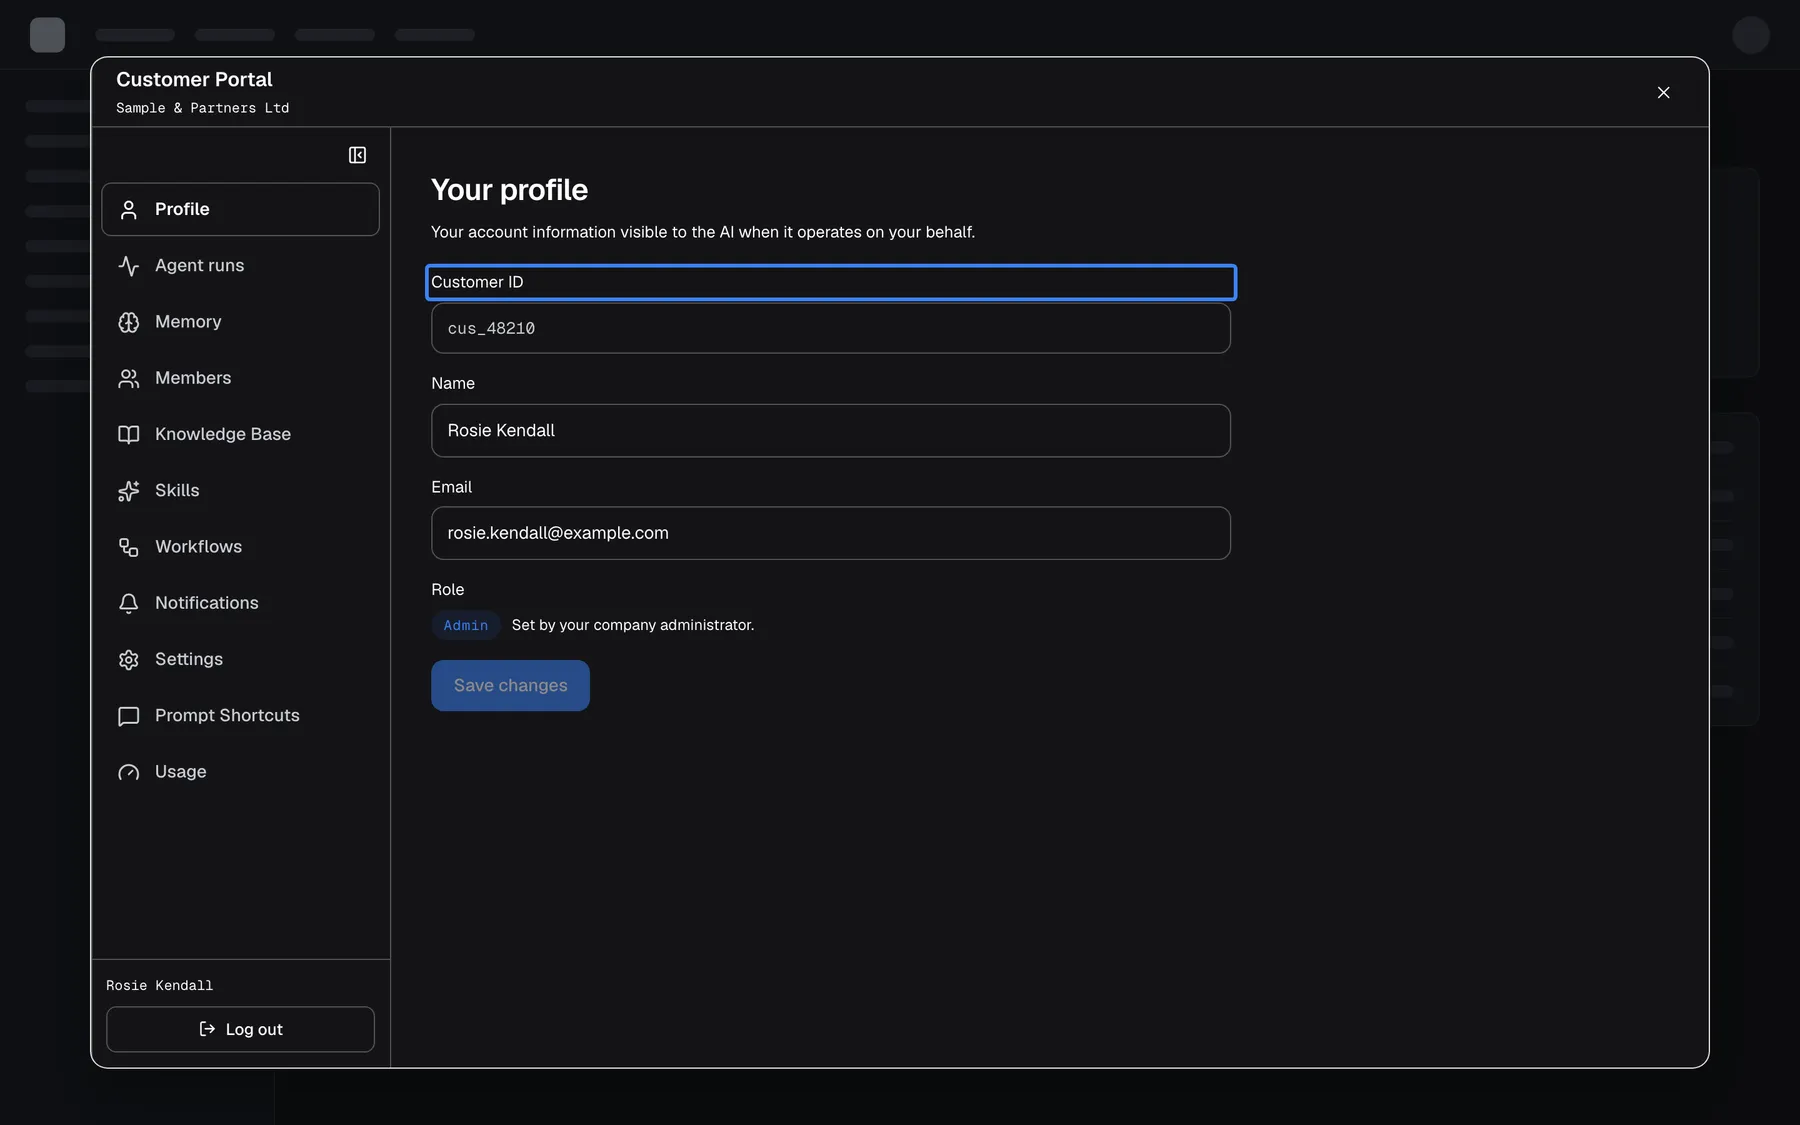Click the Knowledge Base book icon

point(129,434)
